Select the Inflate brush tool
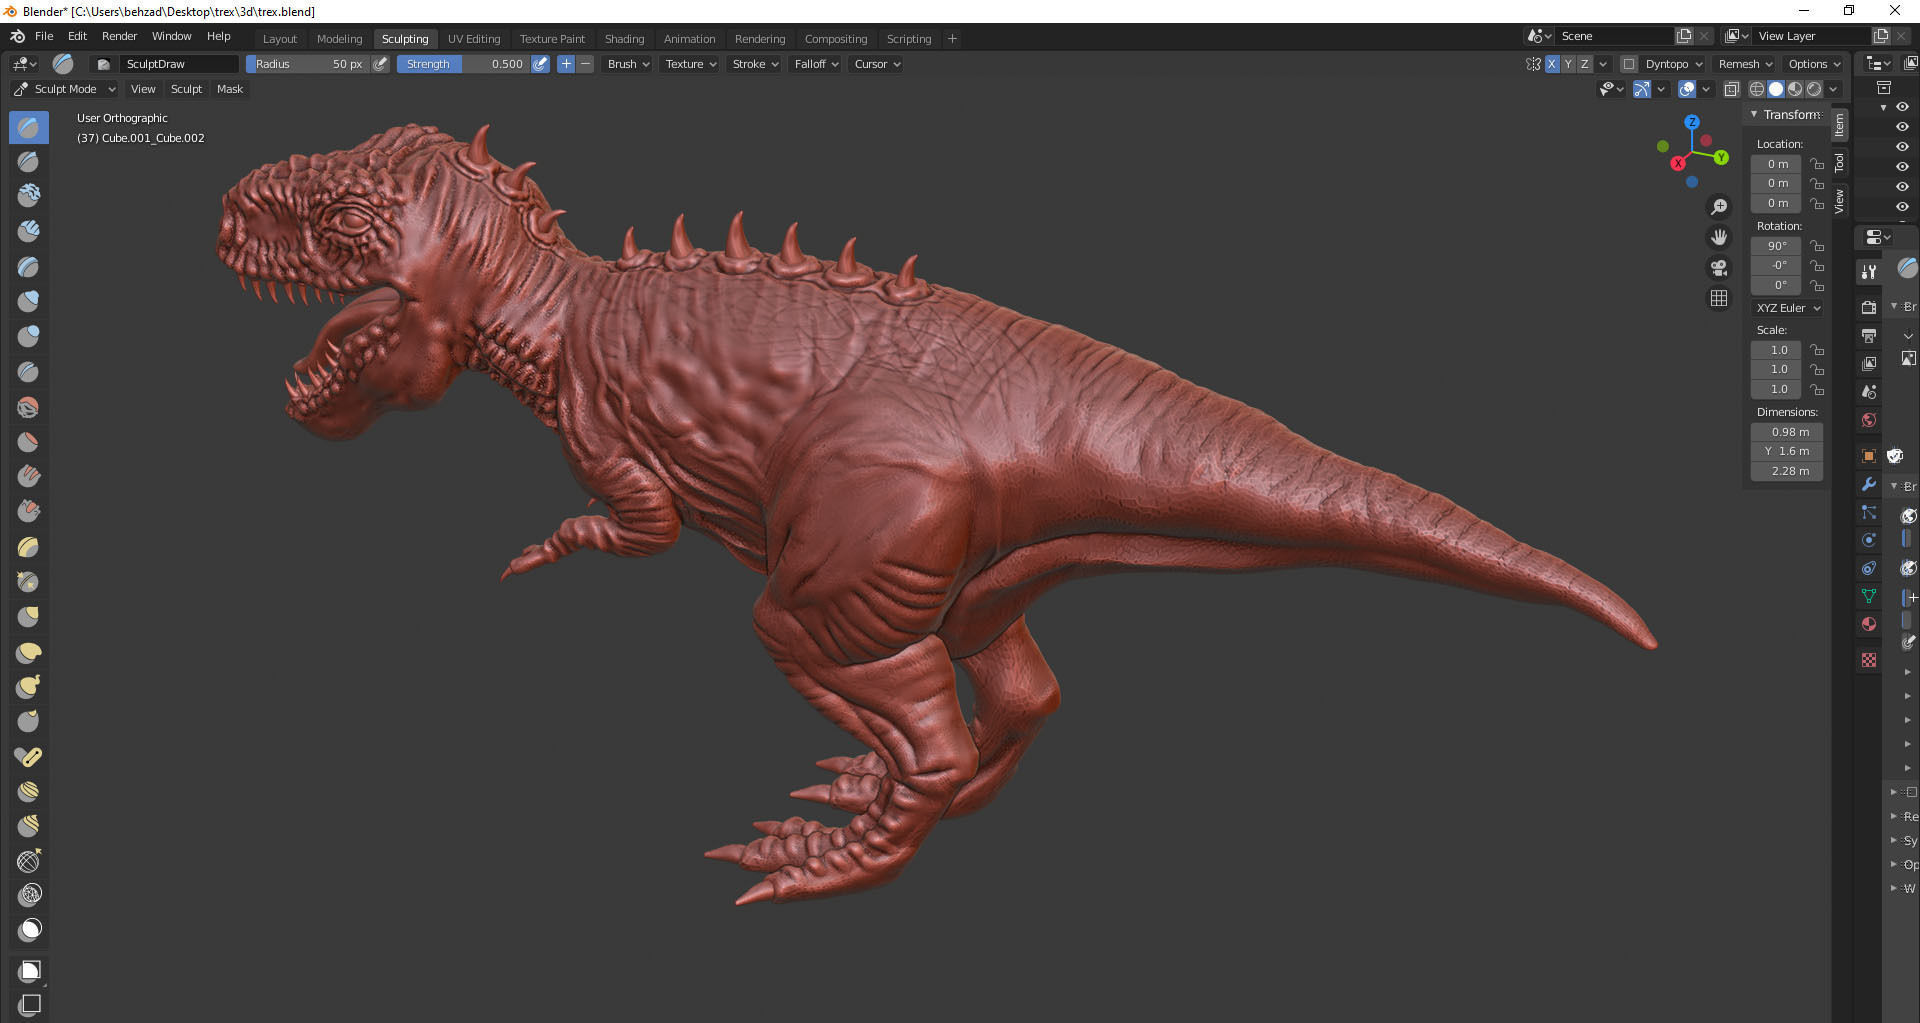1920x1023 pixels. tap(28, 301)
